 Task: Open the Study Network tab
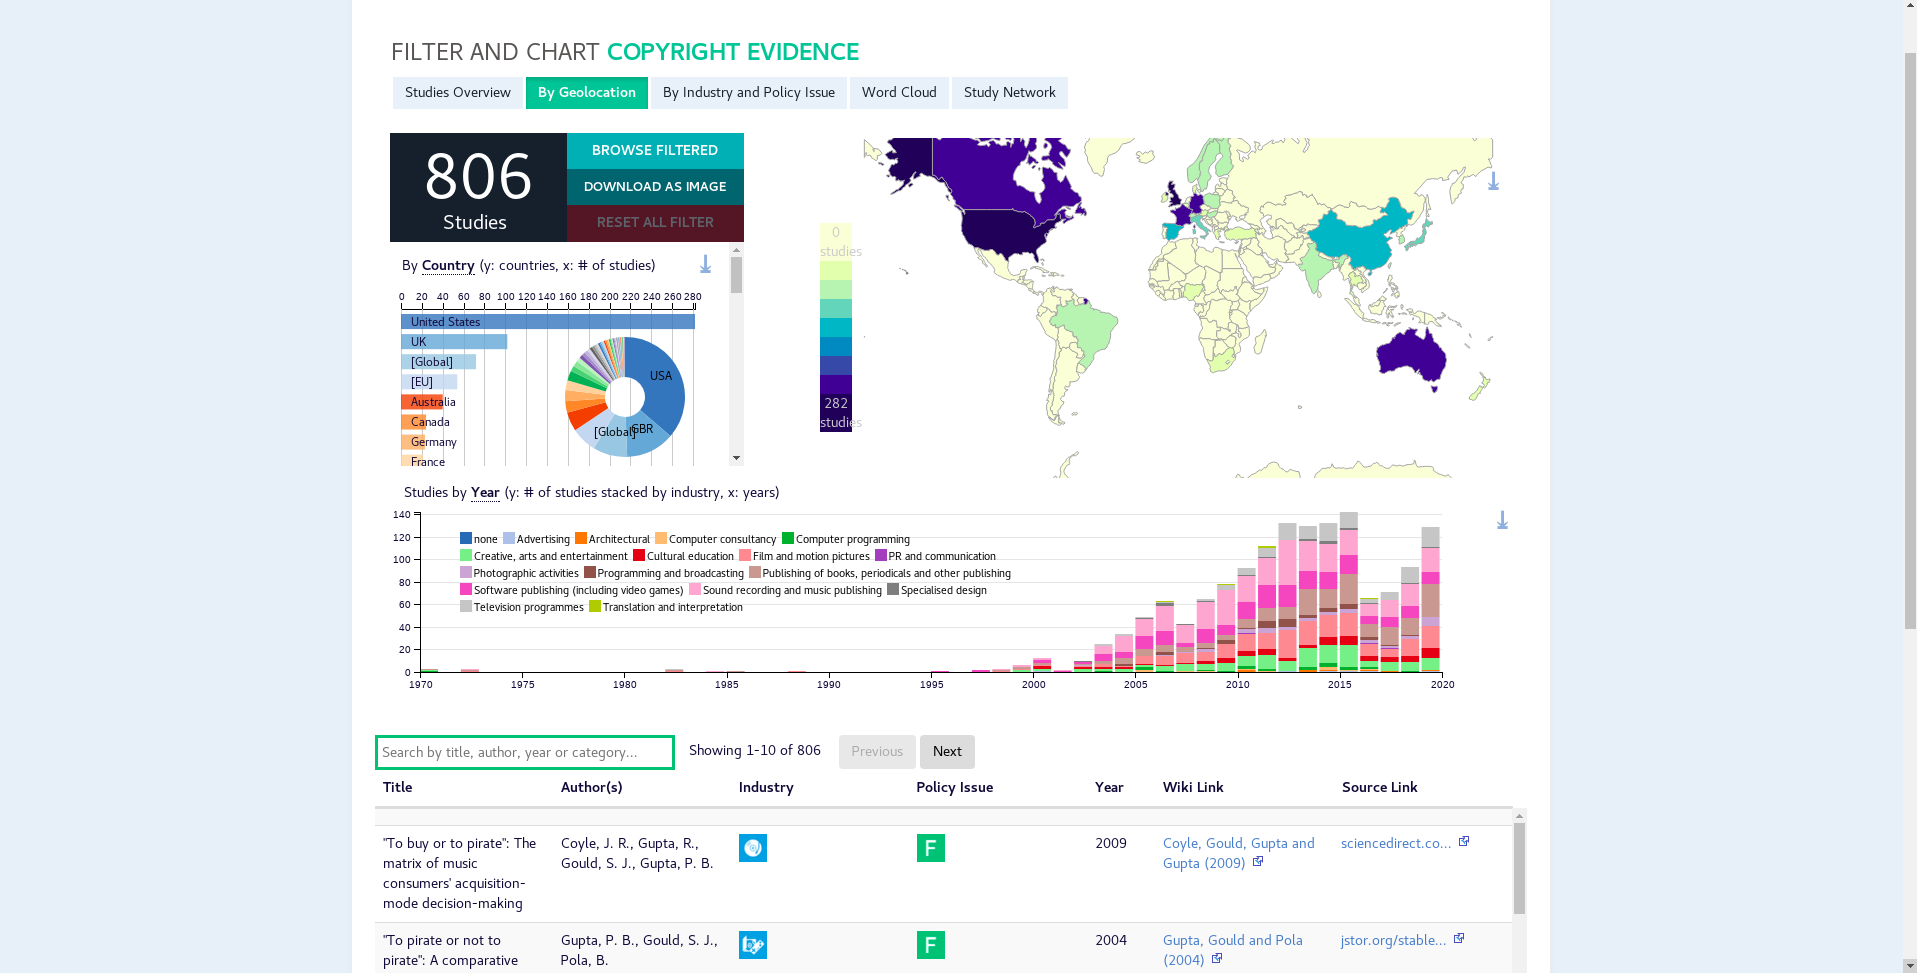(x=1009, y=93)
